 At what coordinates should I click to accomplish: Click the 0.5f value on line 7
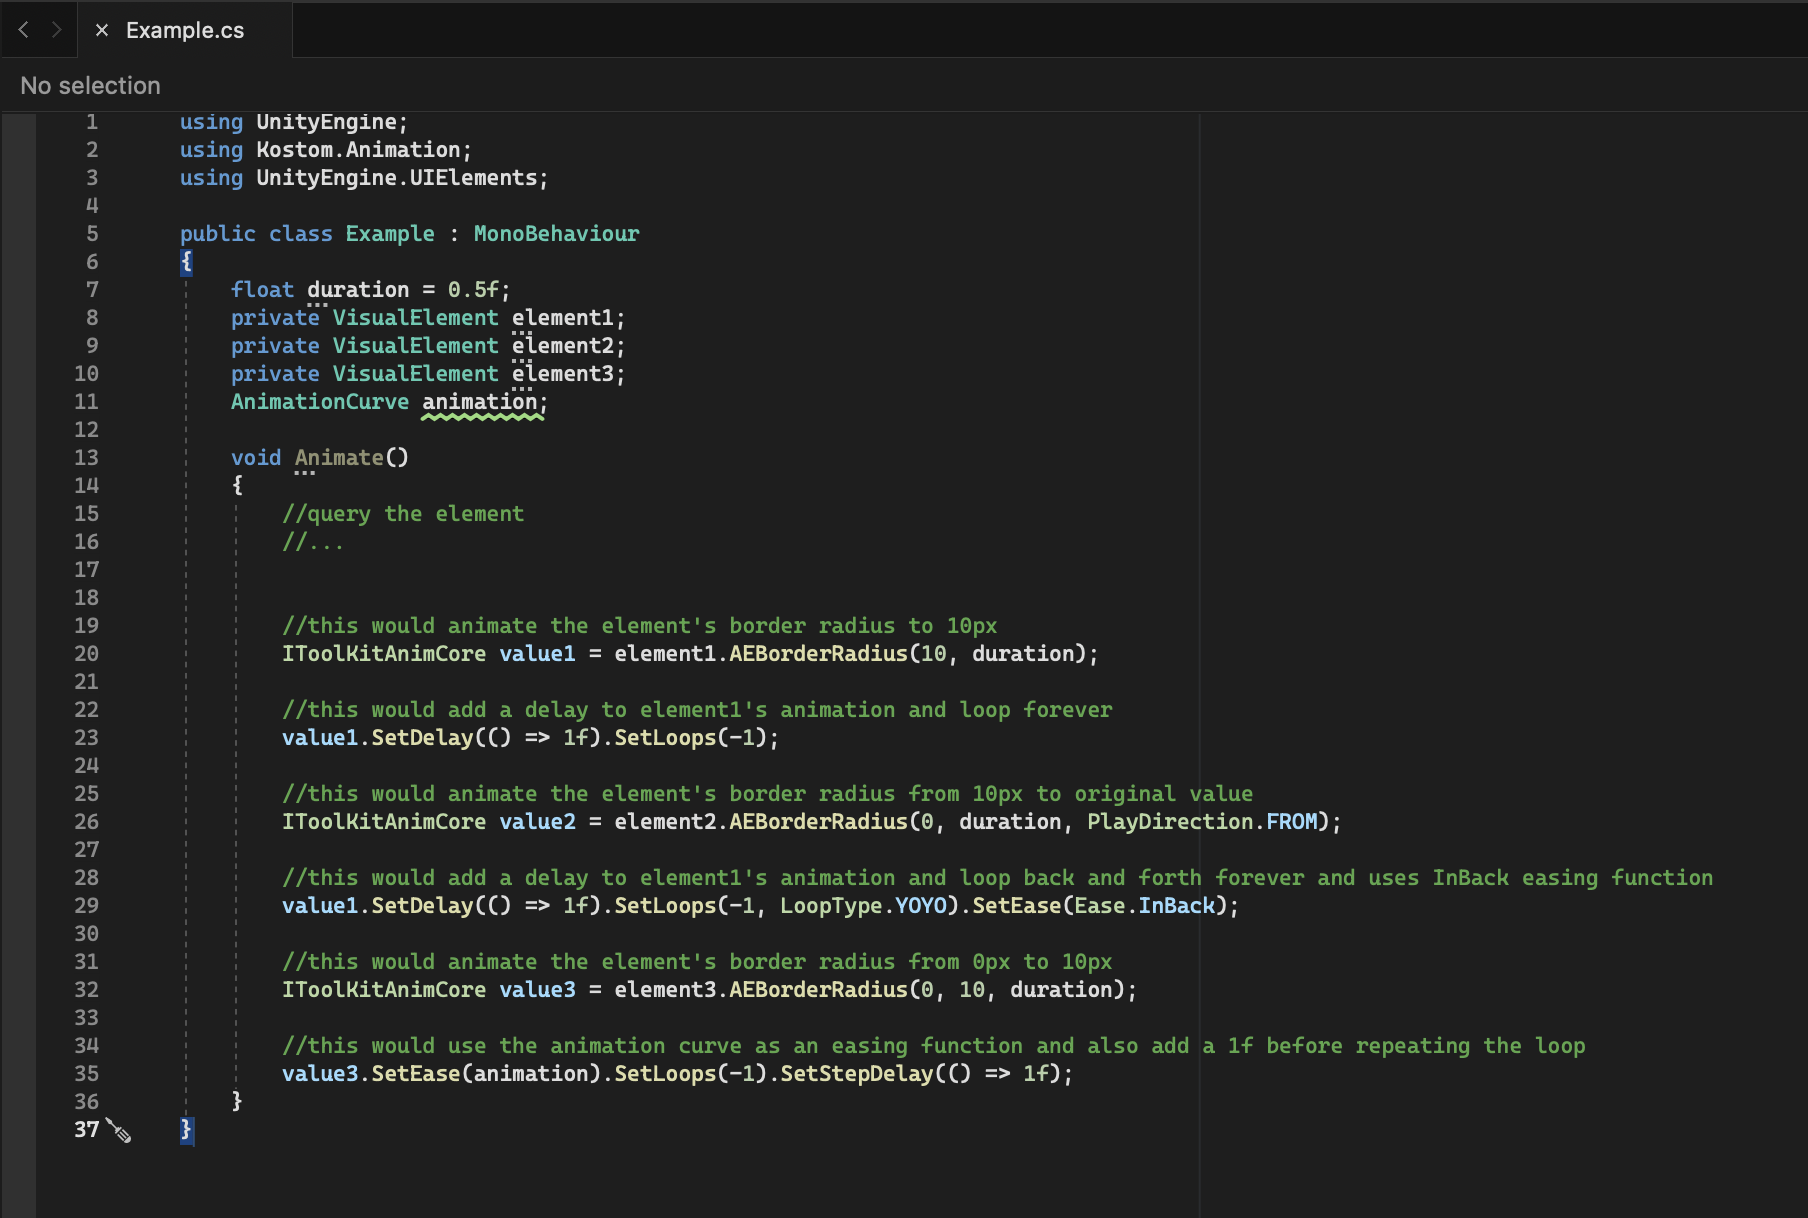click(x=473, y=290)
